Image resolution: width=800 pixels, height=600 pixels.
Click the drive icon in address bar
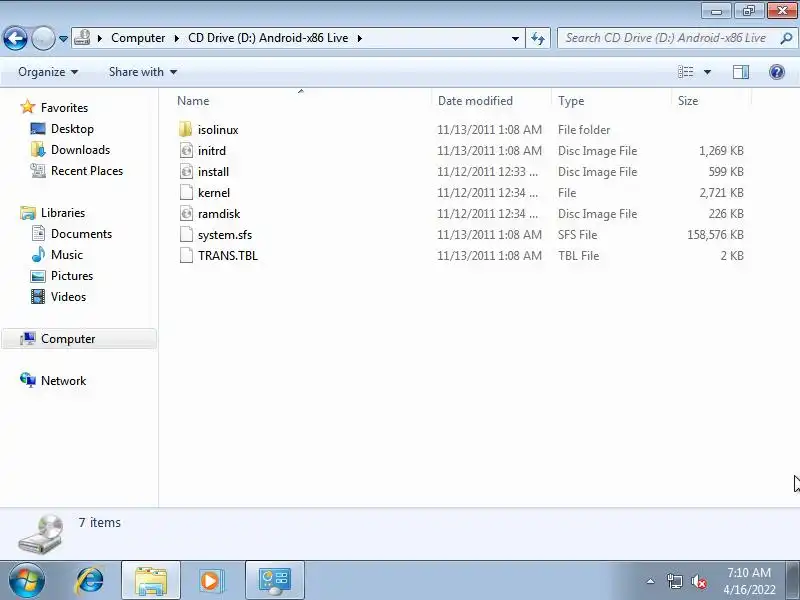point(82,38)
